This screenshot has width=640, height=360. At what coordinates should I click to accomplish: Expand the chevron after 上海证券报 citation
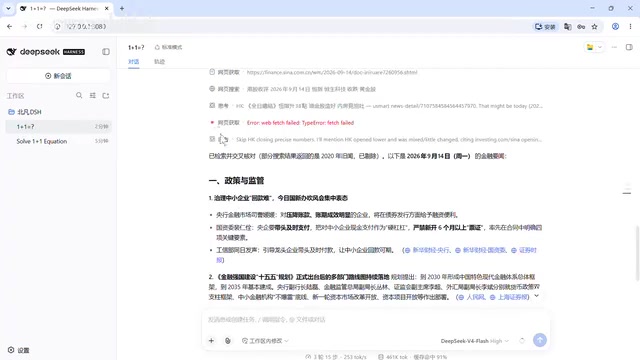537,296
